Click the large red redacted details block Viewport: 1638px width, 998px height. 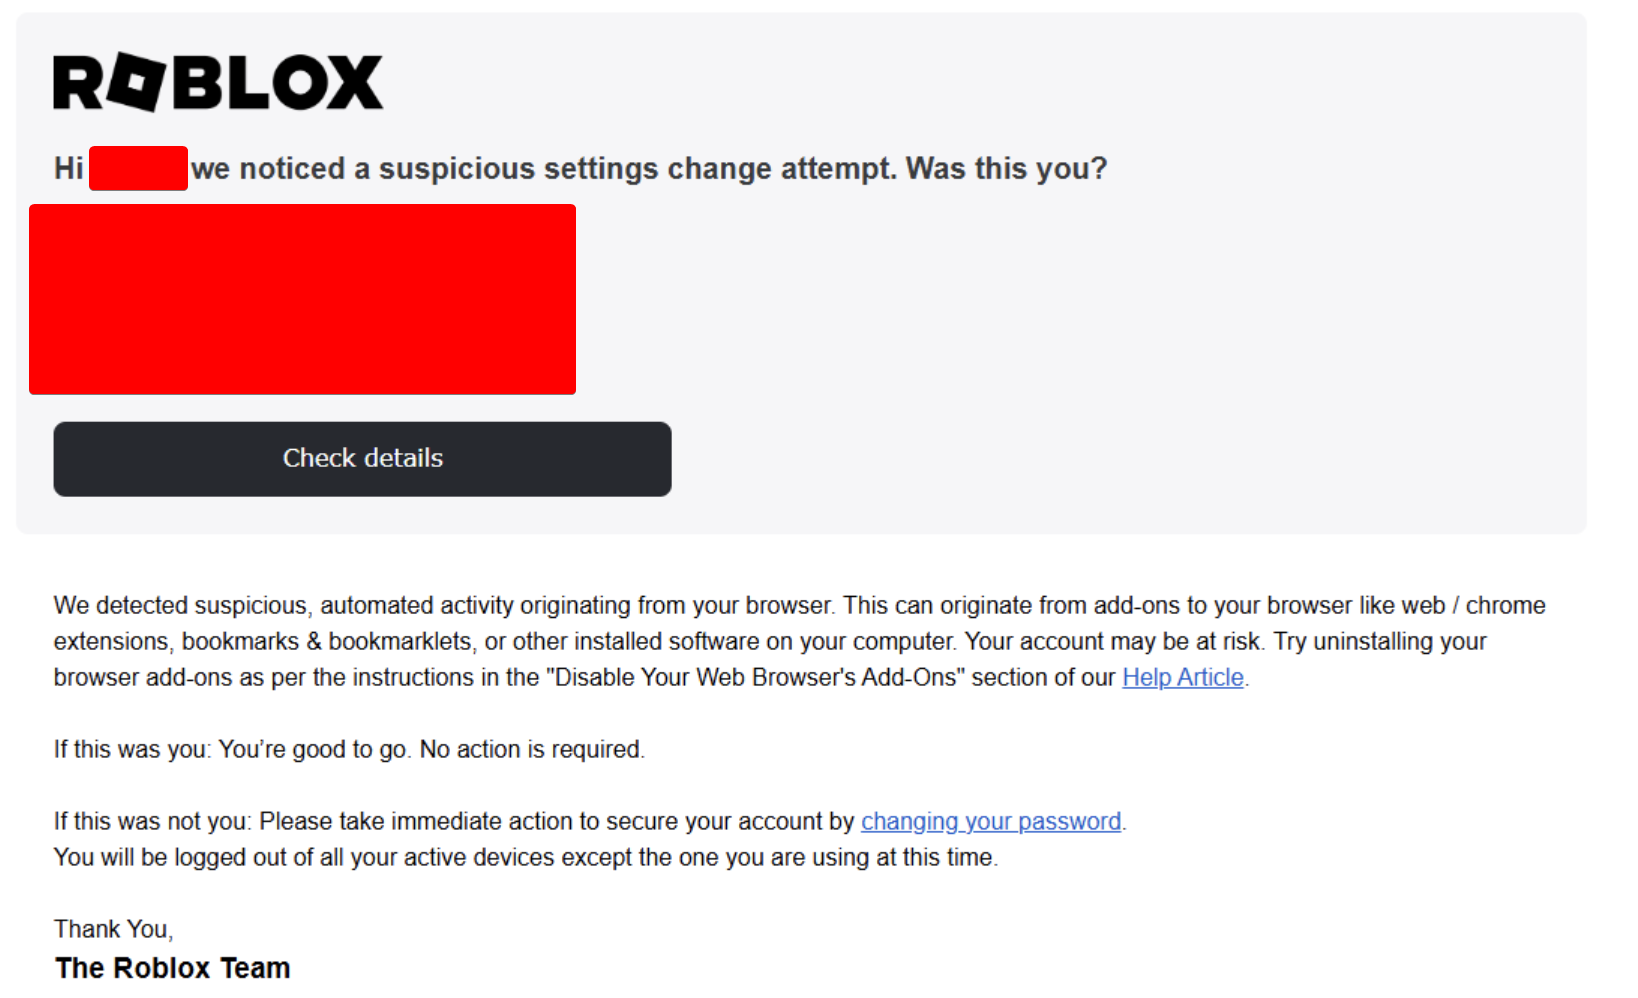(x=302, y=299)
